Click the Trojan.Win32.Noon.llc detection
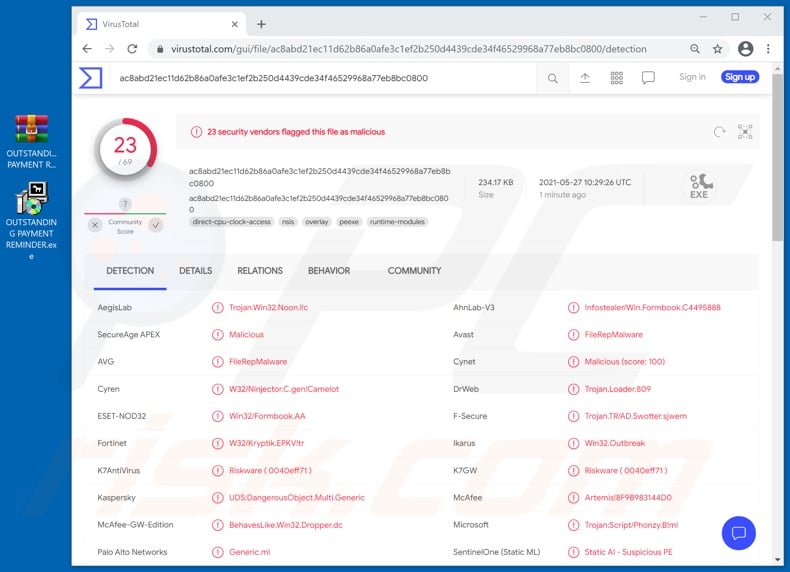 (268, 307)
